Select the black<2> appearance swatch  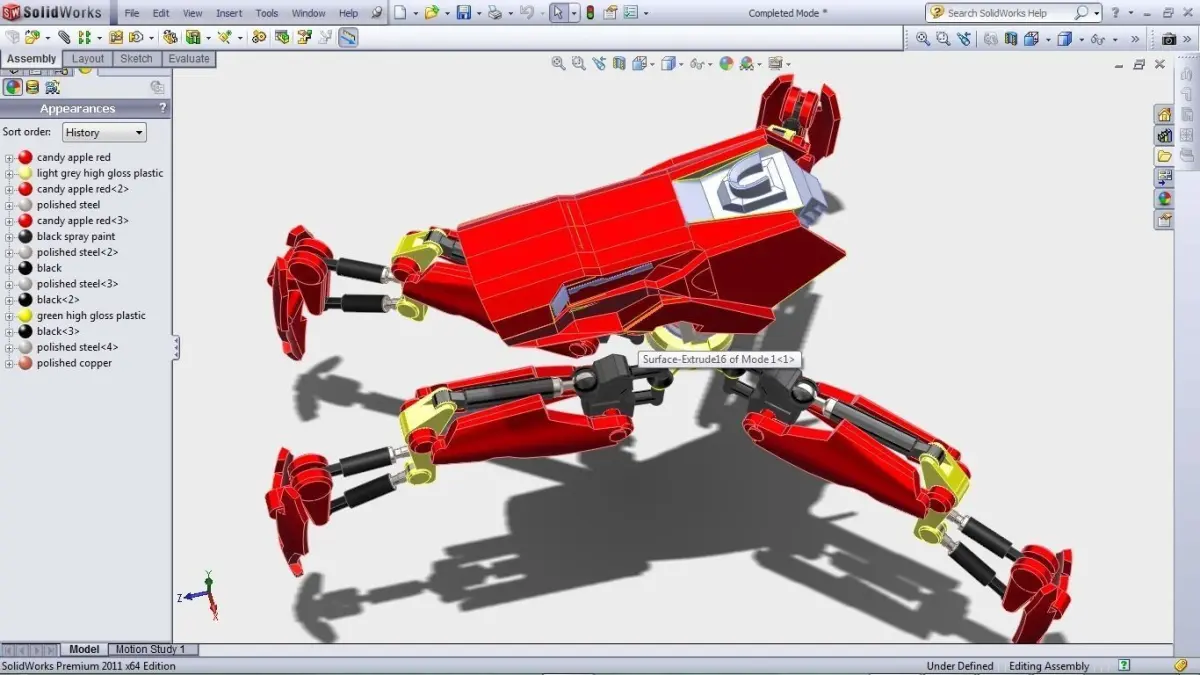pos(25,300)
